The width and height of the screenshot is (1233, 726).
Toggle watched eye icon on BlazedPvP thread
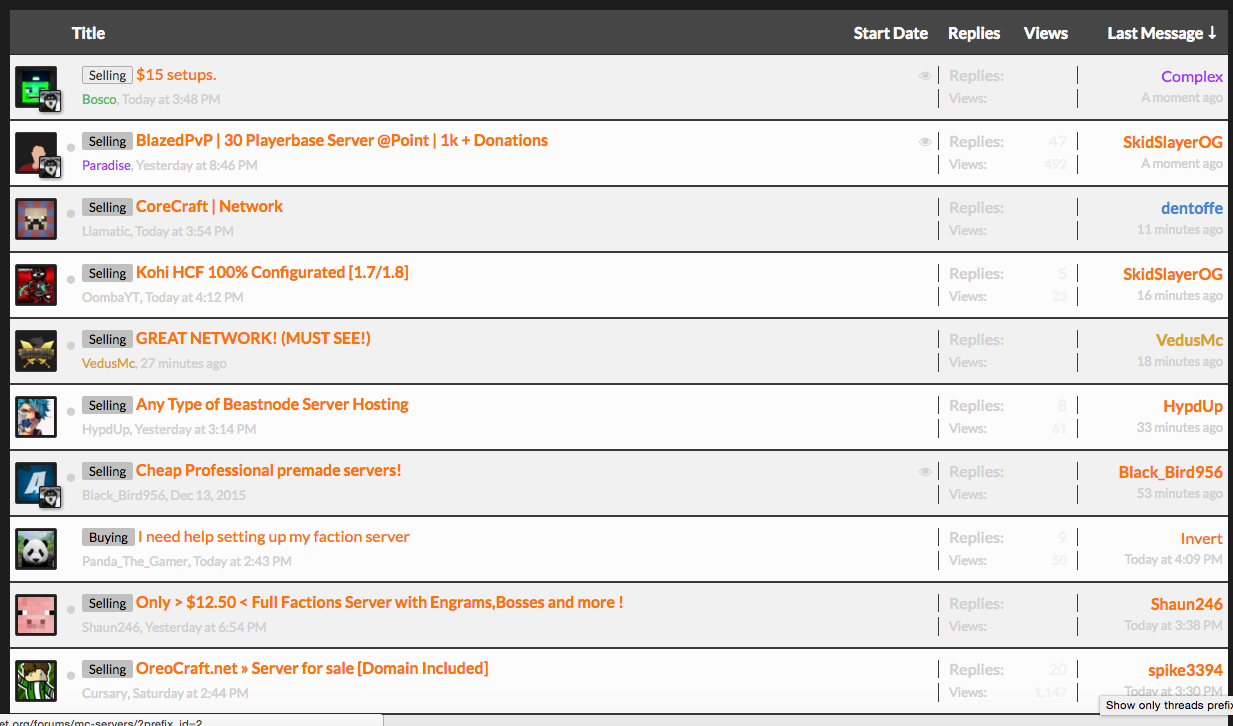tap(925, 142)
